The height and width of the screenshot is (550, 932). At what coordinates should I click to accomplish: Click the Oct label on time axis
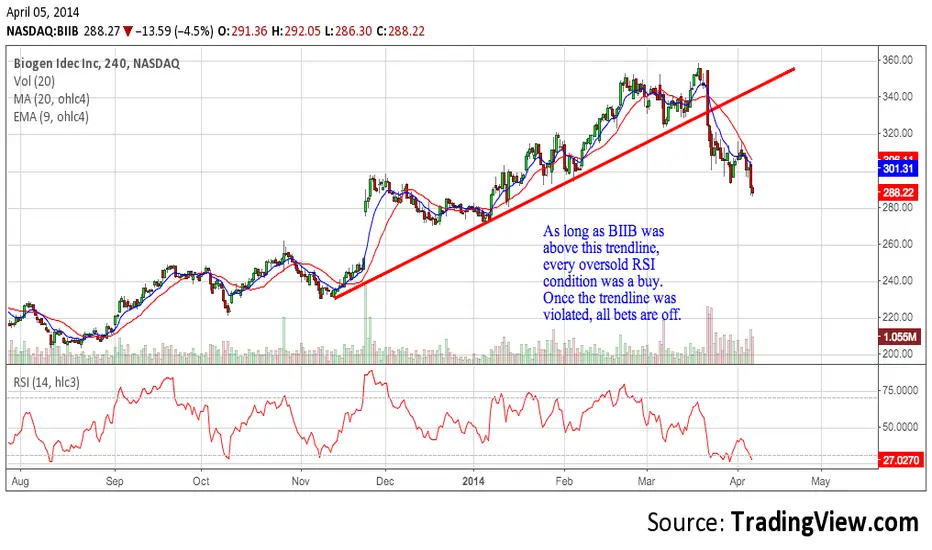click(x=201, y=481)
